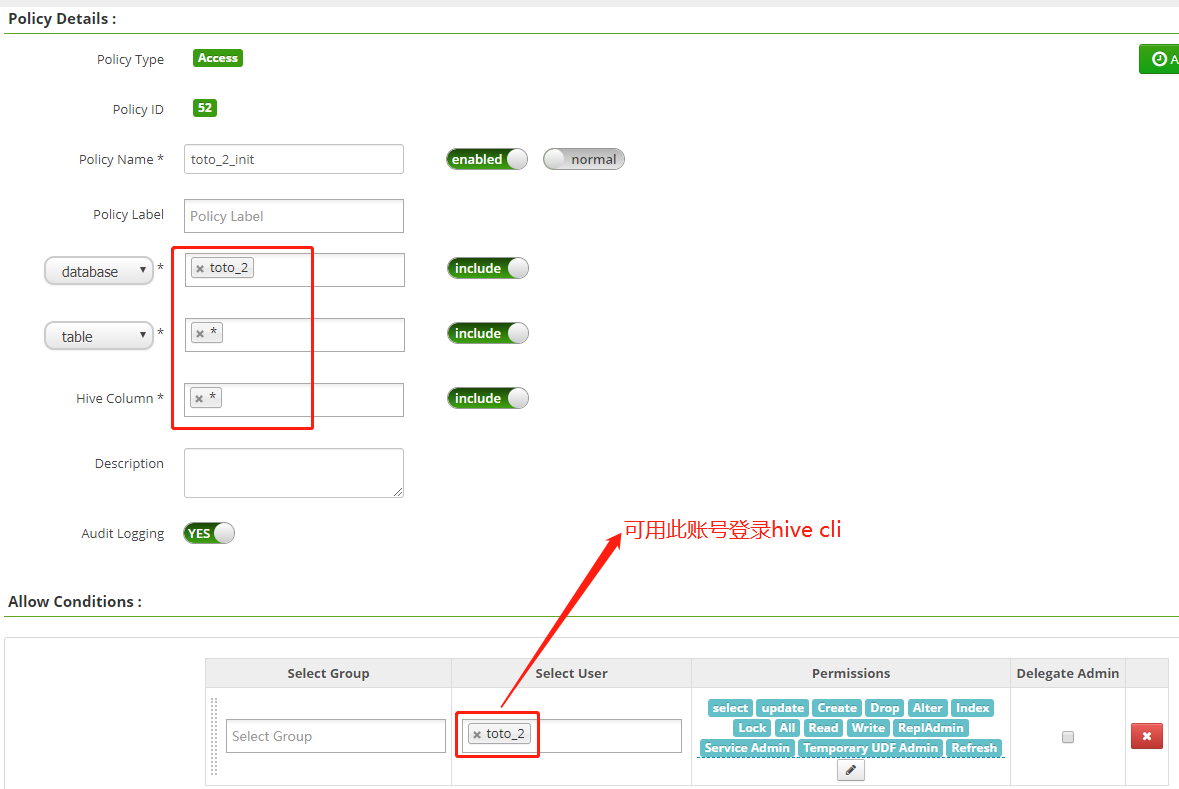Click the Alter permission tag
This screenshot has height=789, width=1179.
927,708
